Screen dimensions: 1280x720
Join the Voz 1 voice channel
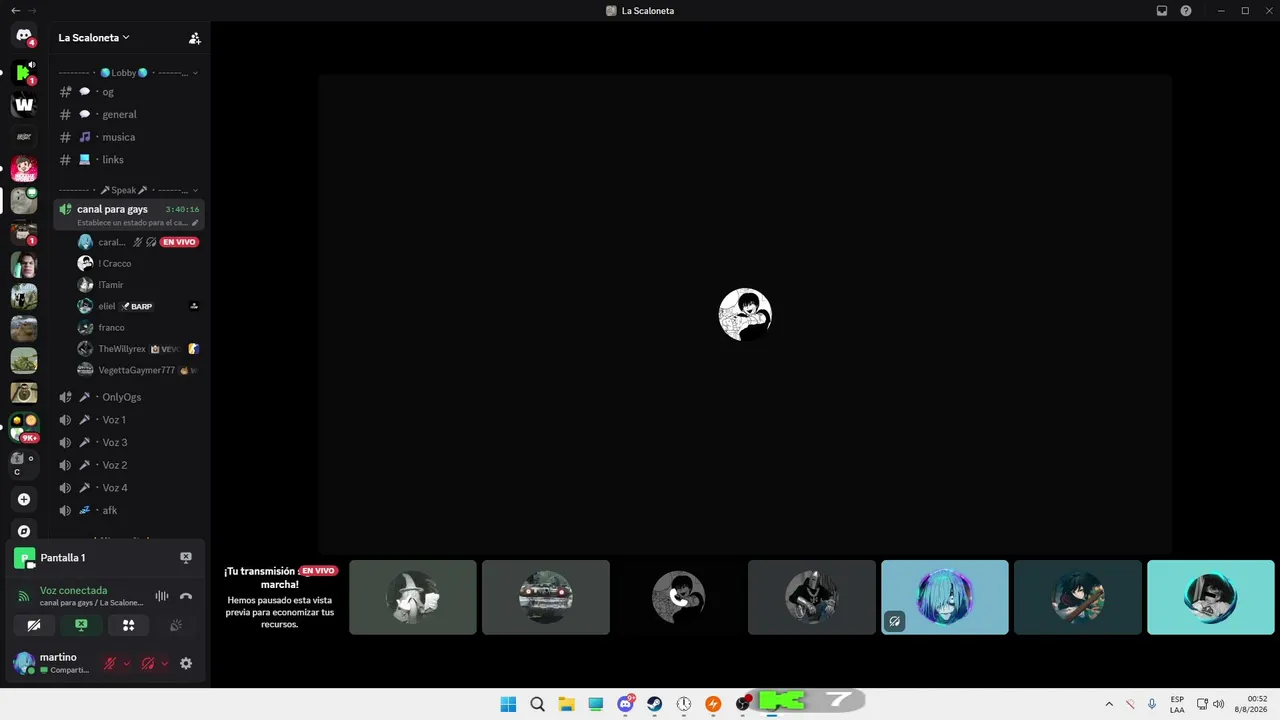tap(130, 420)
